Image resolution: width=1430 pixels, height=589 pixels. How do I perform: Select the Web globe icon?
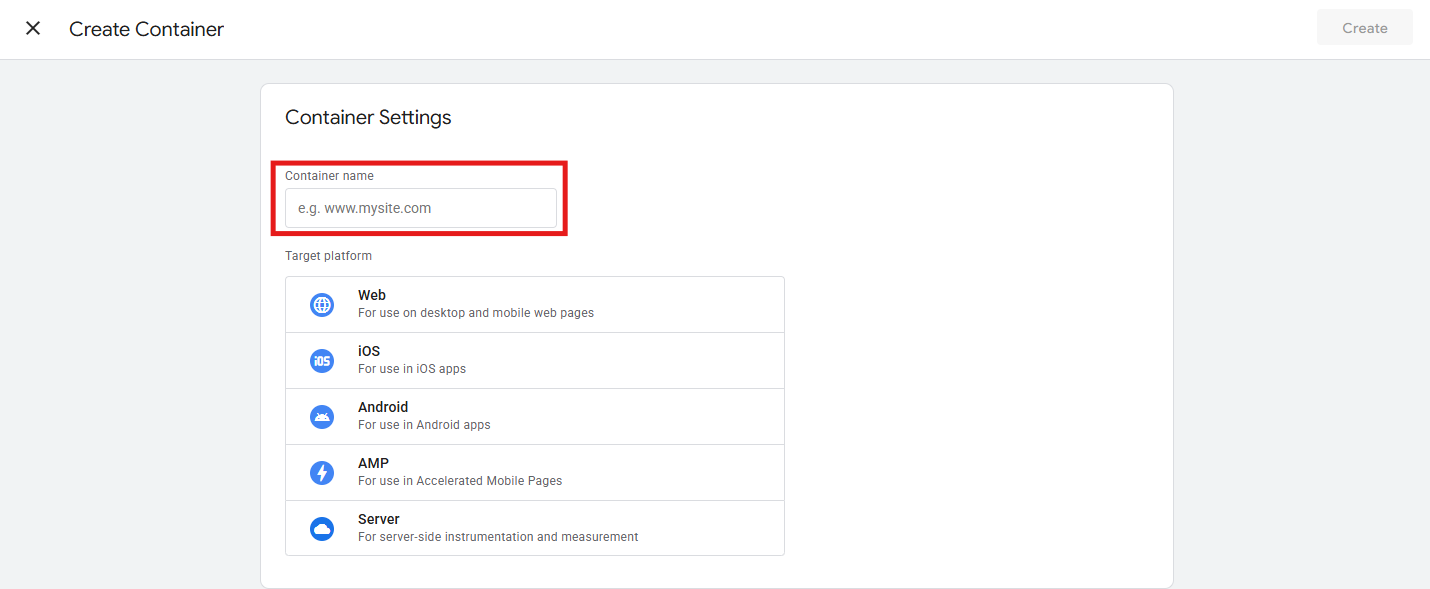pyautogui.click(x=322, y=305)
